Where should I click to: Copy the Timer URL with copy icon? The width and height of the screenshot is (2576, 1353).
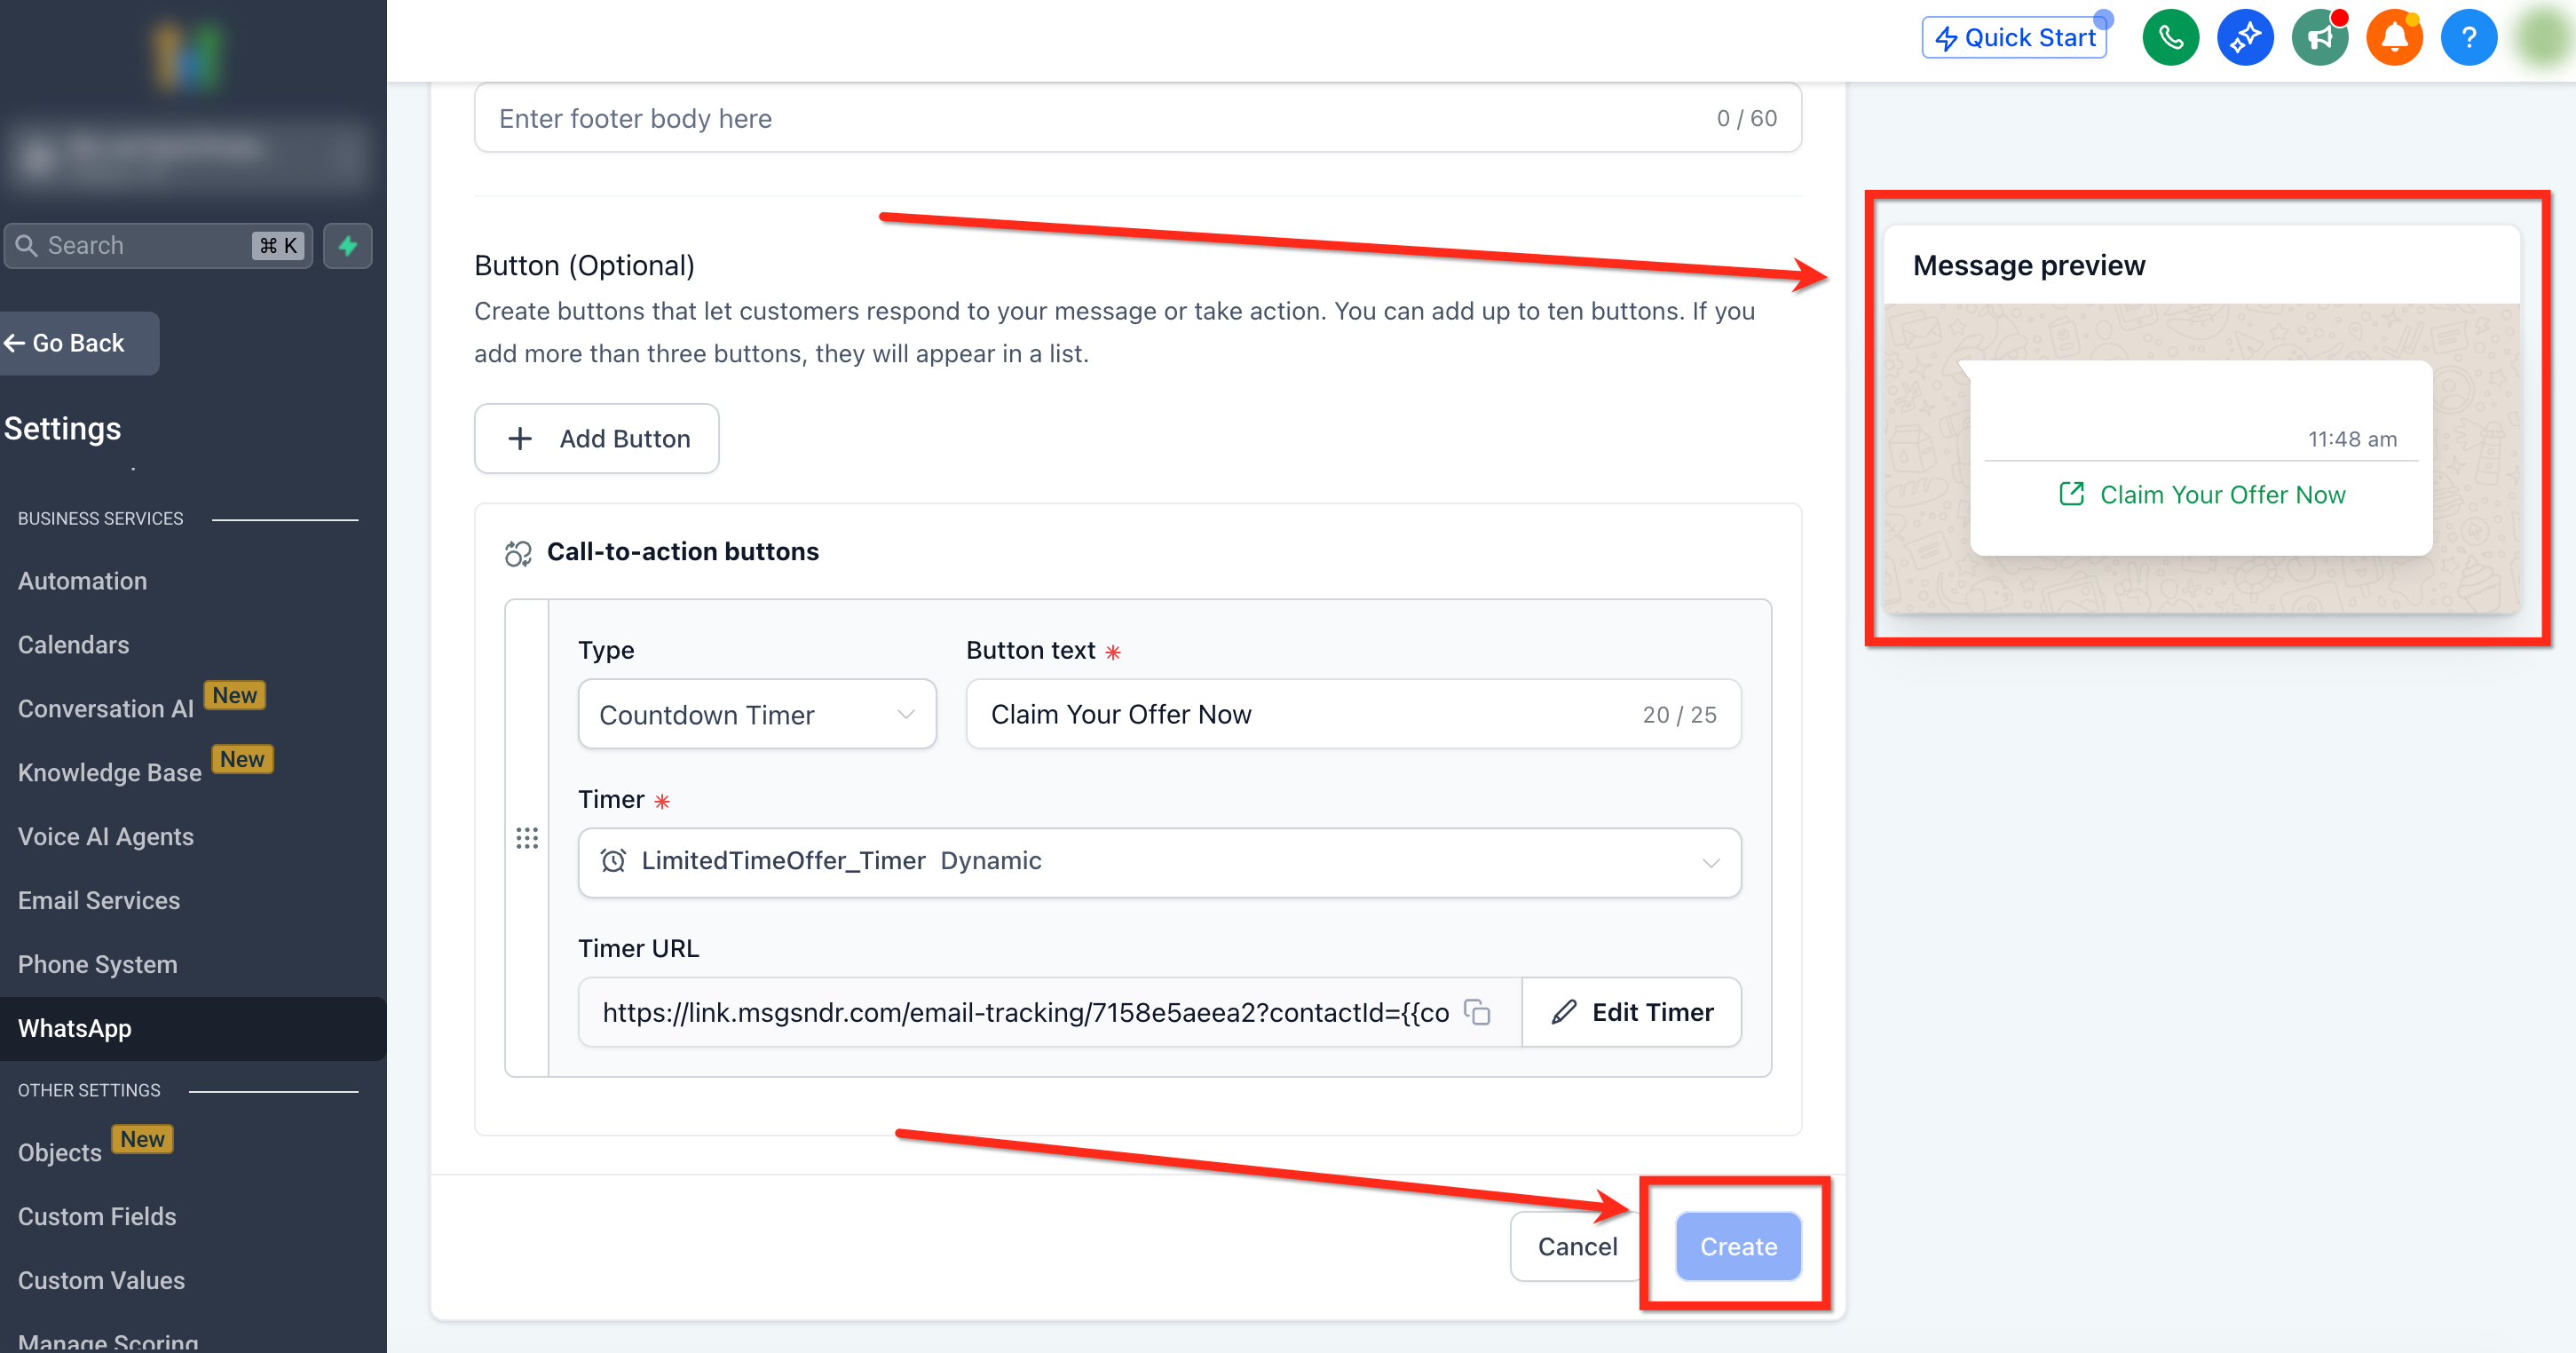(x=1477, y=1012)
